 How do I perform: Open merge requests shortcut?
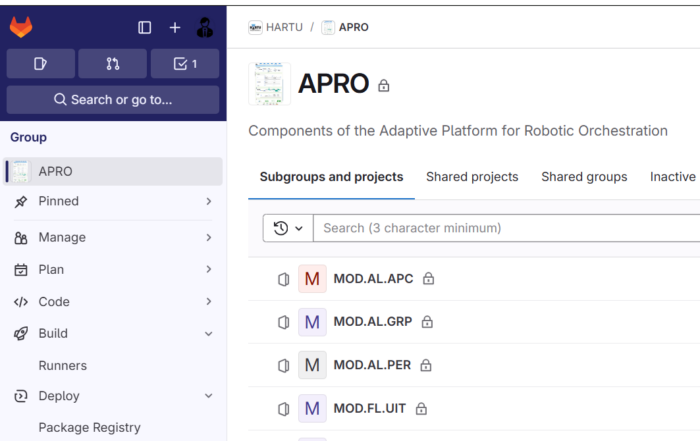[112, 64]
